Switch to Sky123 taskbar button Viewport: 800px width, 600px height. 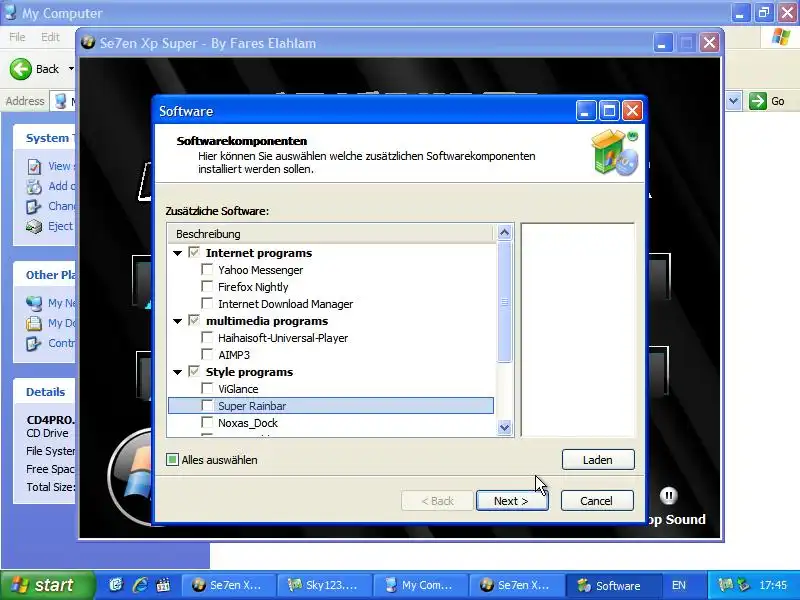coord(324,585)
